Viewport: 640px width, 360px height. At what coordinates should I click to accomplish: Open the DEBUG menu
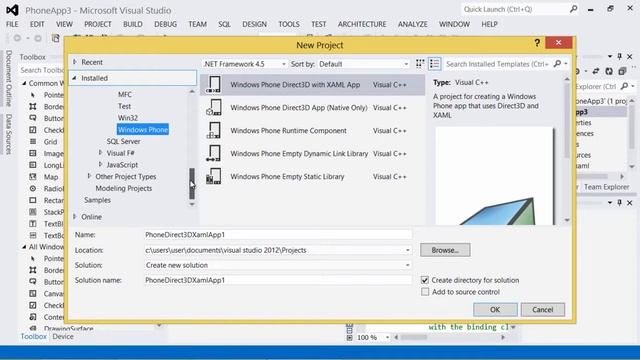[x=165, y=24]
